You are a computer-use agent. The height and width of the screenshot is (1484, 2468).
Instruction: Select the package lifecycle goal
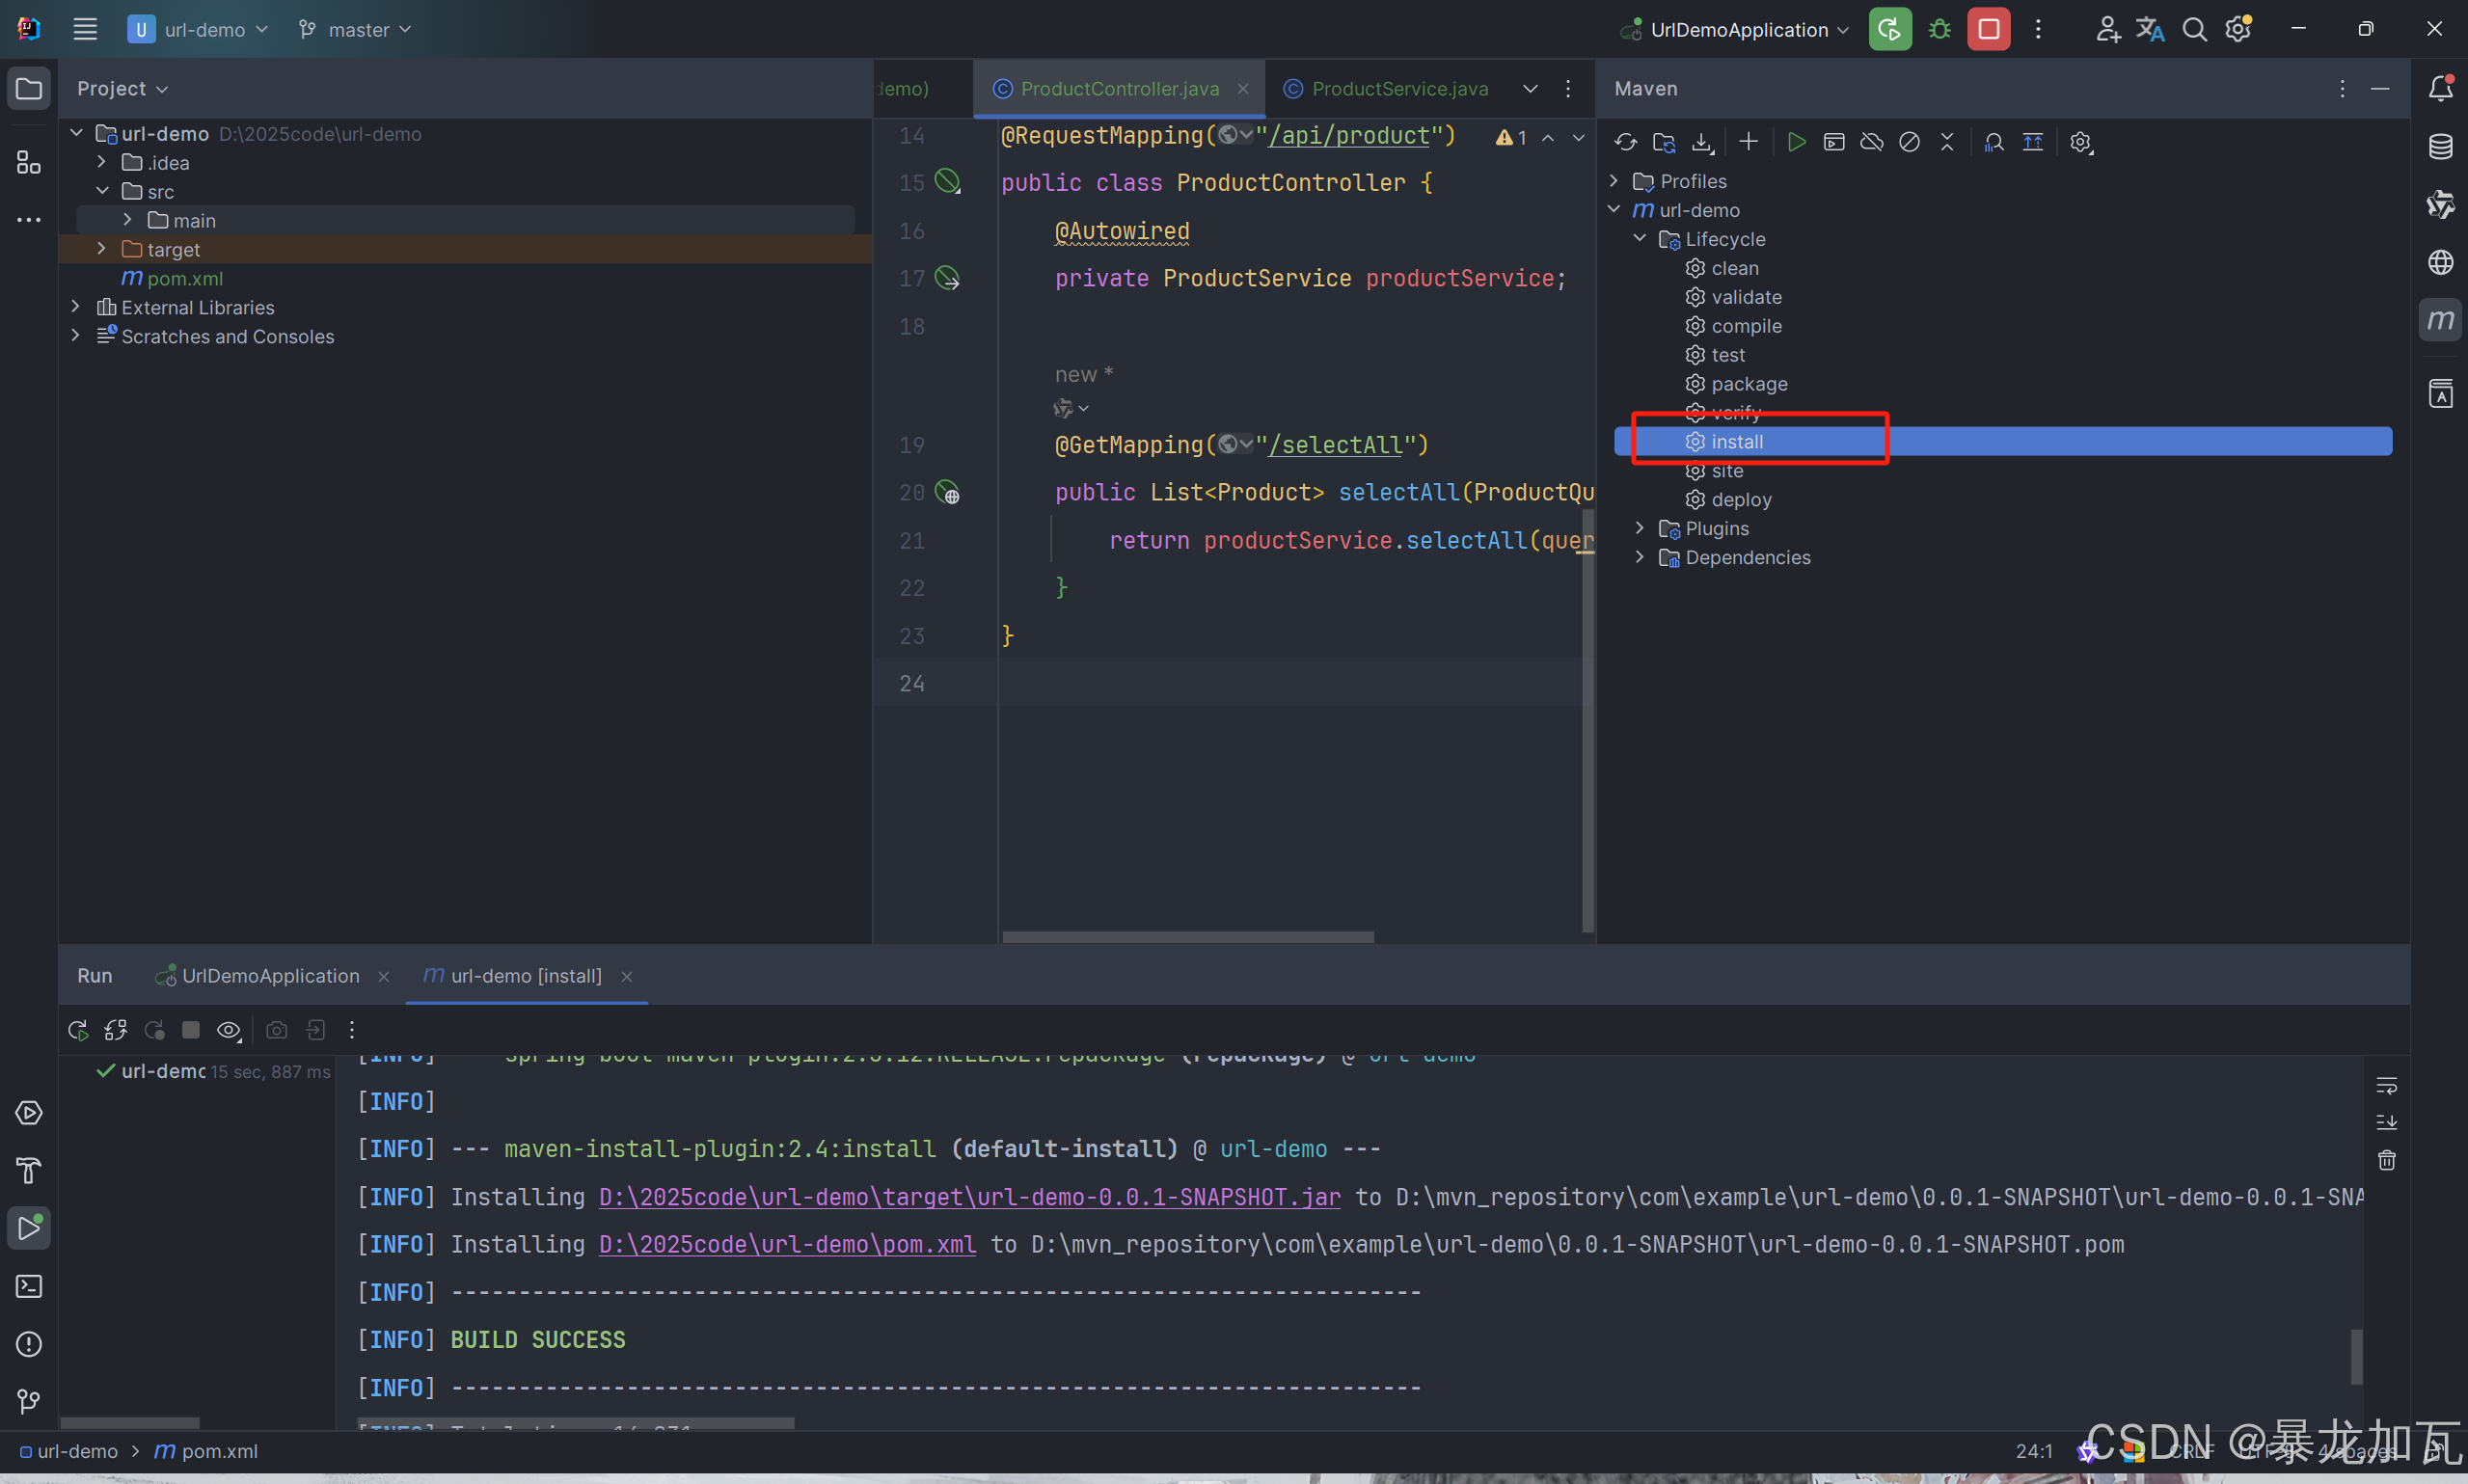1748,384
